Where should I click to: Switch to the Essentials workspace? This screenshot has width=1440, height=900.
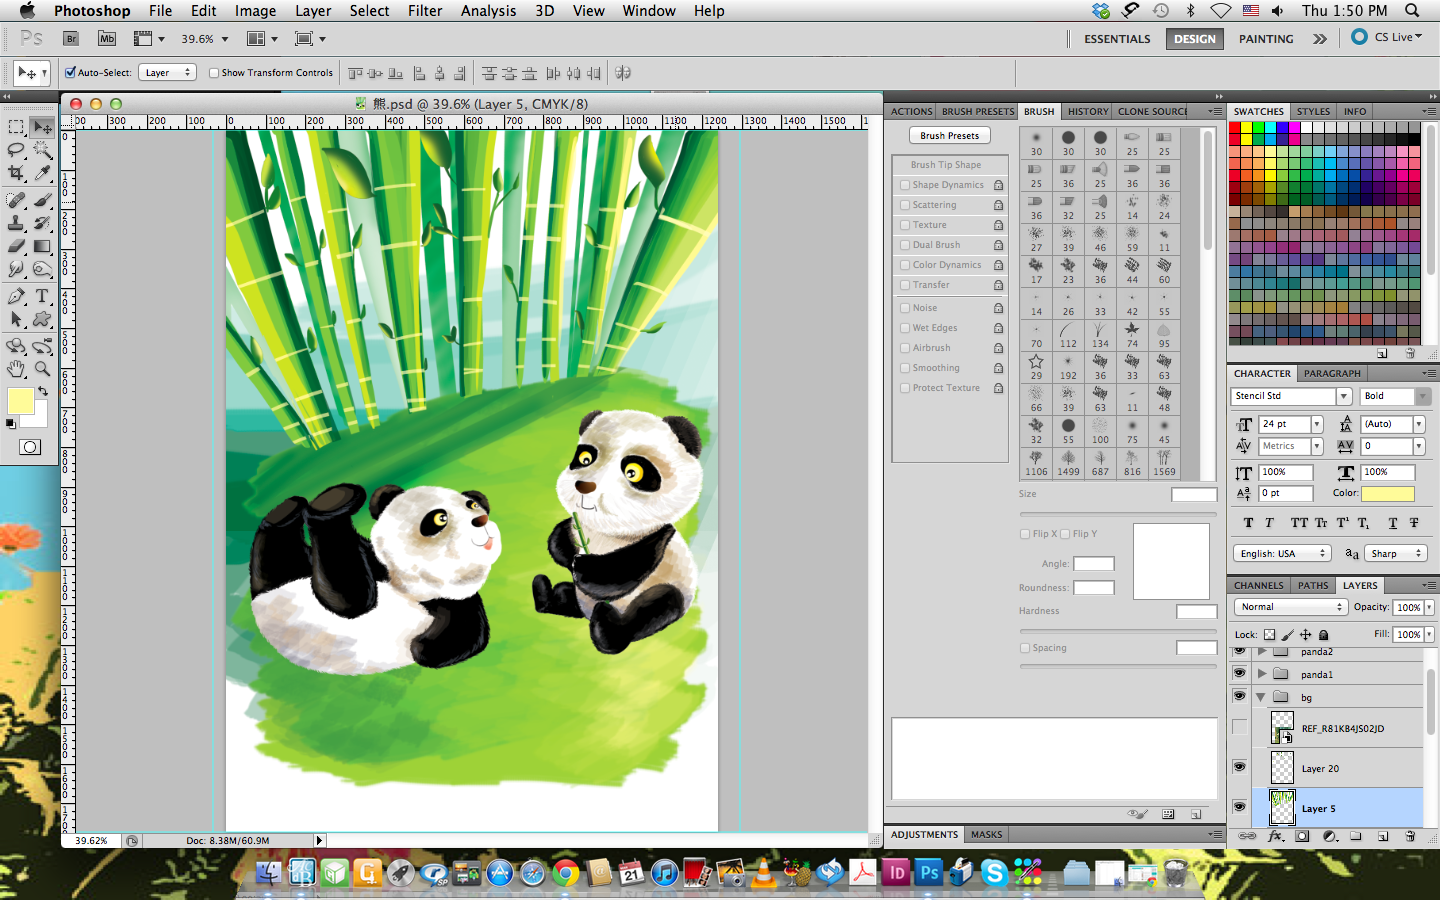point(1117,39)
